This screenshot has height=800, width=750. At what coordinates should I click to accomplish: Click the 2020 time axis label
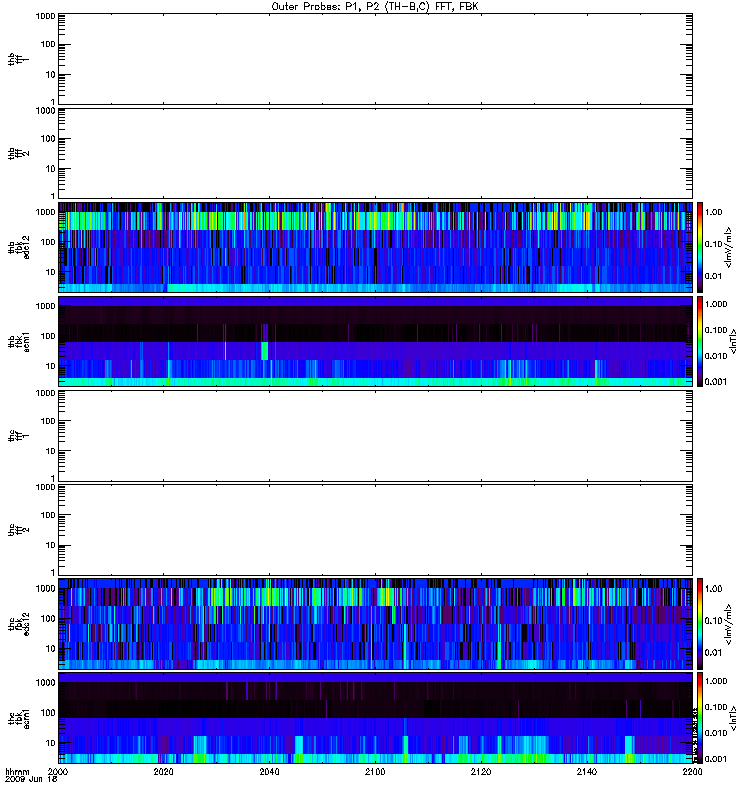(163, 771)
